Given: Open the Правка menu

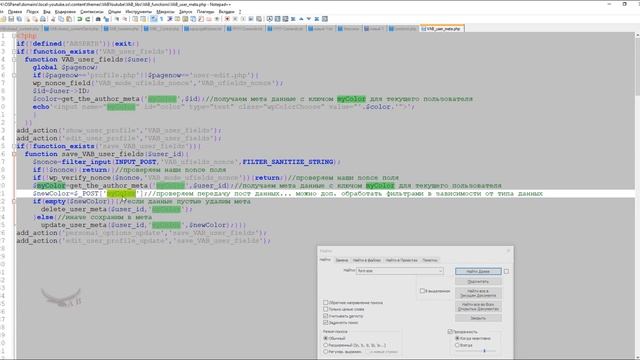Looking at the screenshot, I should point(15,12).
